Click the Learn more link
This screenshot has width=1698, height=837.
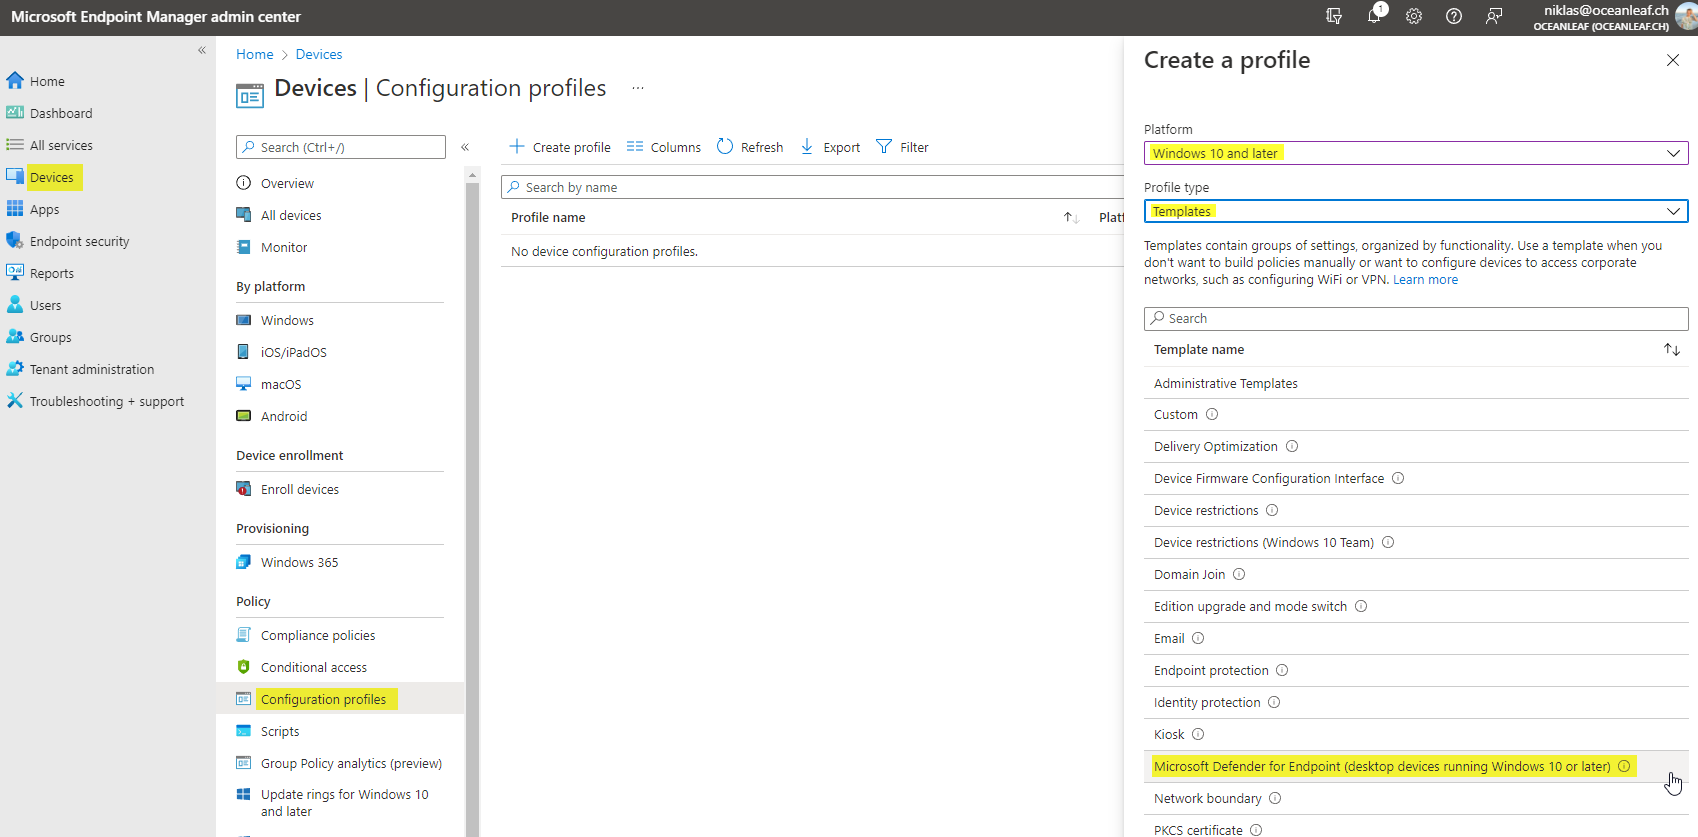coord(1425,280)
